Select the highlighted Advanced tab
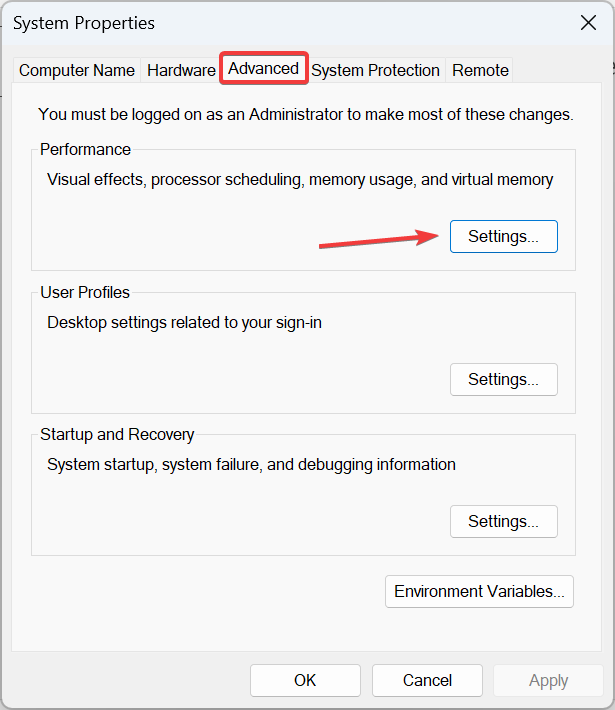The width and height of the screenshot is (615, 710). 264,68
